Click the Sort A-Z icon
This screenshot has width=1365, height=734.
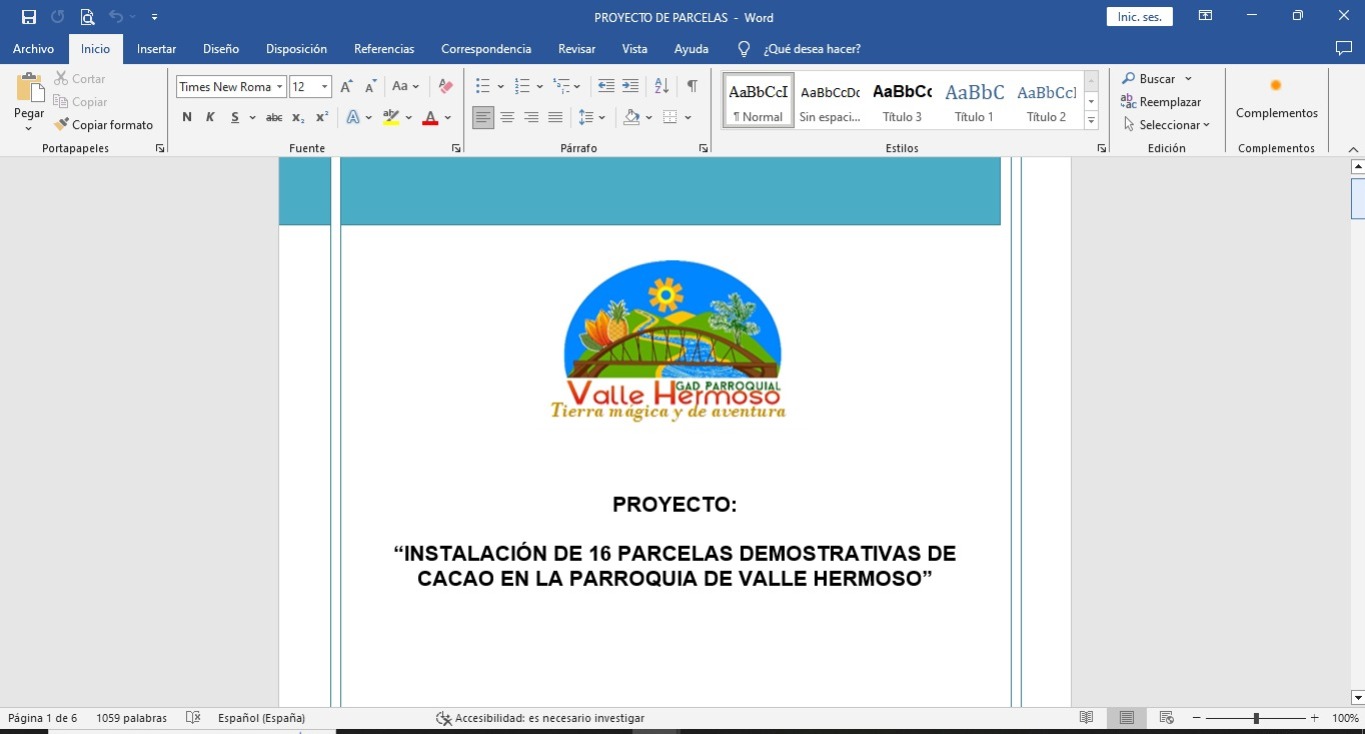[662, 87]
